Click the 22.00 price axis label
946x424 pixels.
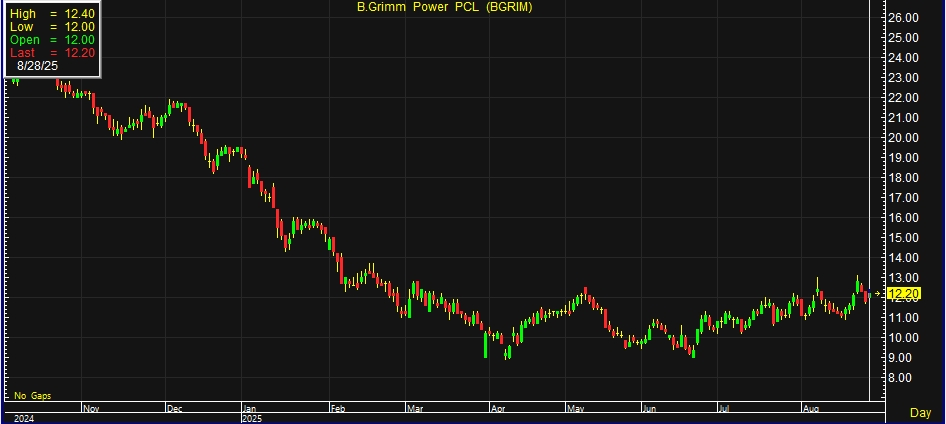904,98
